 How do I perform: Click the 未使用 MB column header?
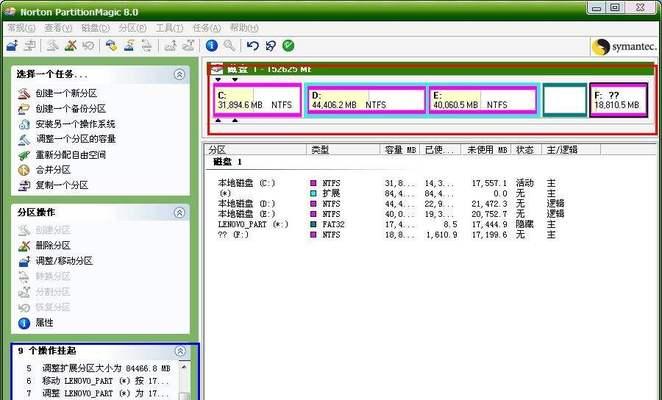[x=486, y=150]
